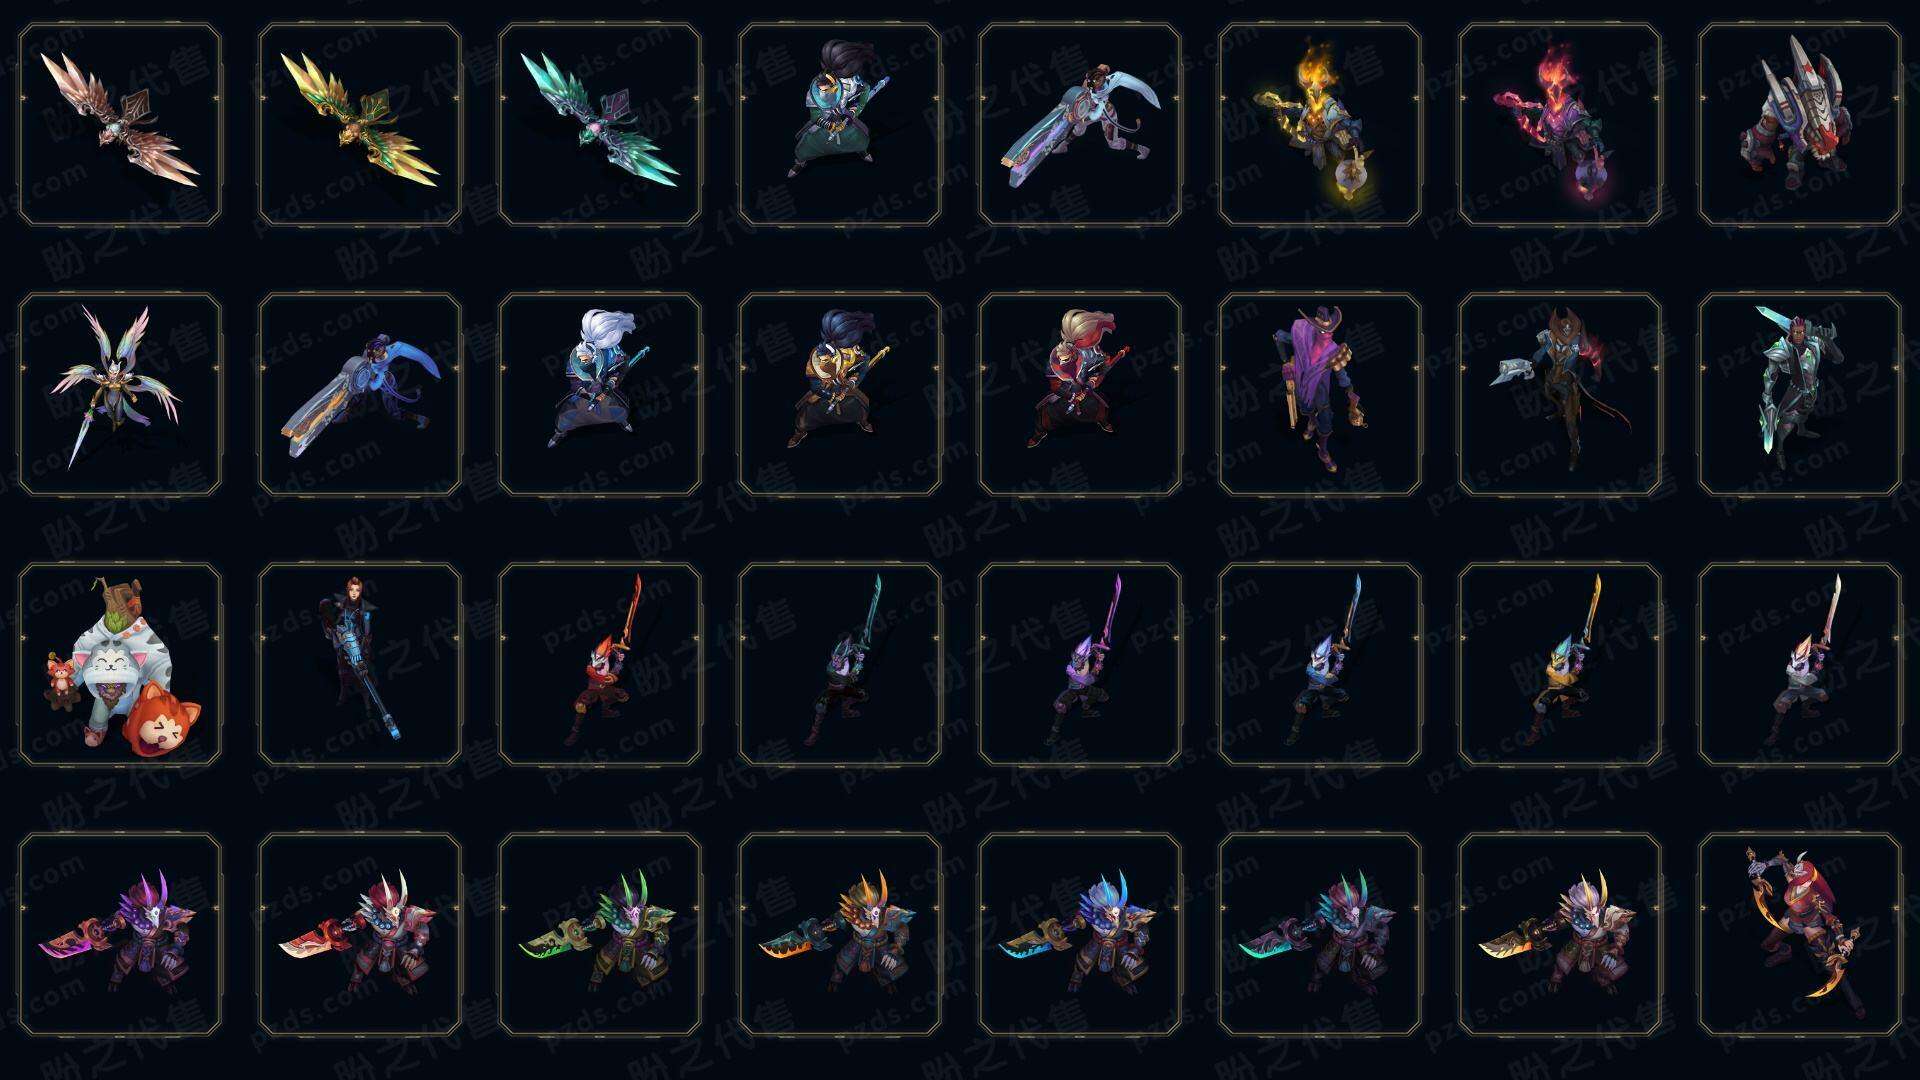The height and width of the screenshot is (1080, 1920).
Task: Click the white cat with fox plushies tile
Action: click(x=120, y=664)
